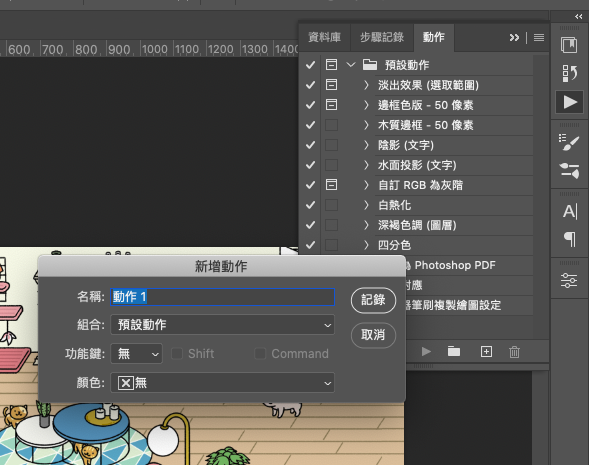Select the 筆刷複製繪圖設定 action row
This screenshot has height=465, width=589.
coord(469,305)
